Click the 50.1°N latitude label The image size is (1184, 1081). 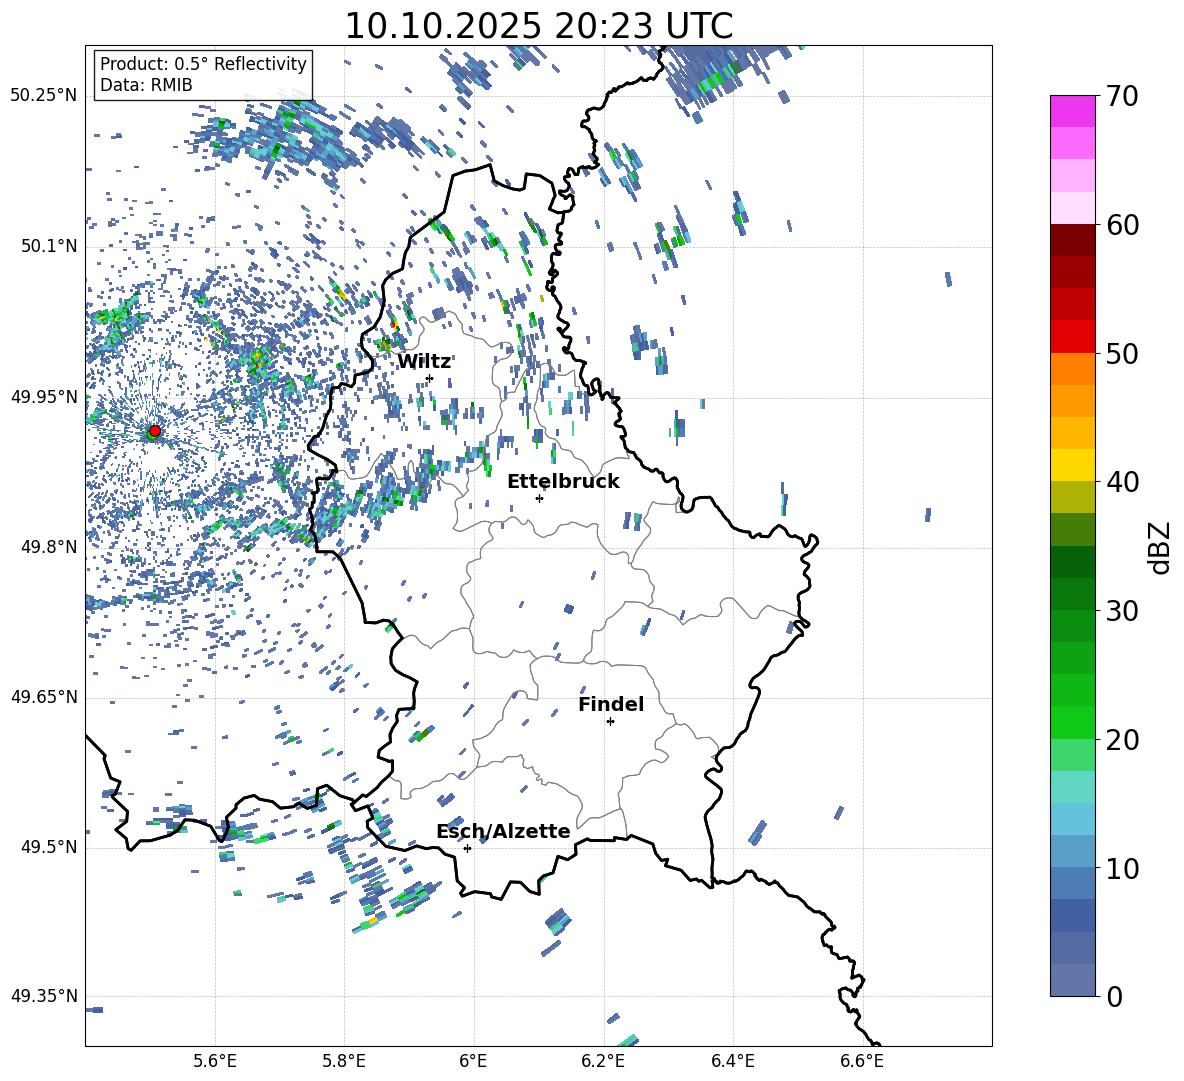[x=49, y=246]
